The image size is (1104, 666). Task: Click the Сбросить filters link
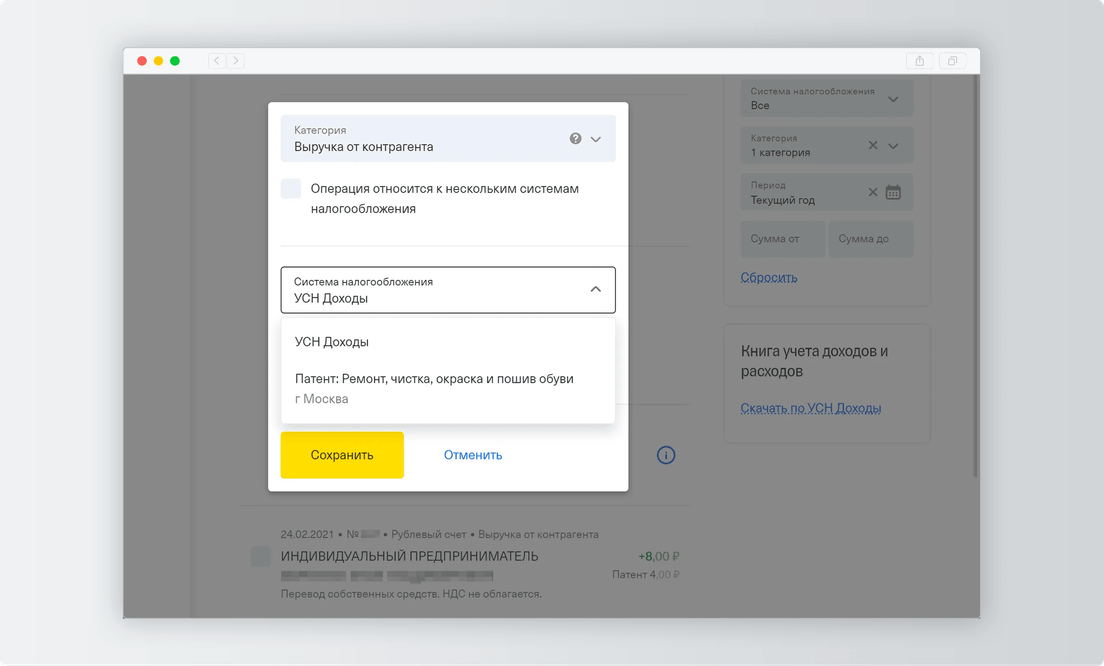point(769,277)
